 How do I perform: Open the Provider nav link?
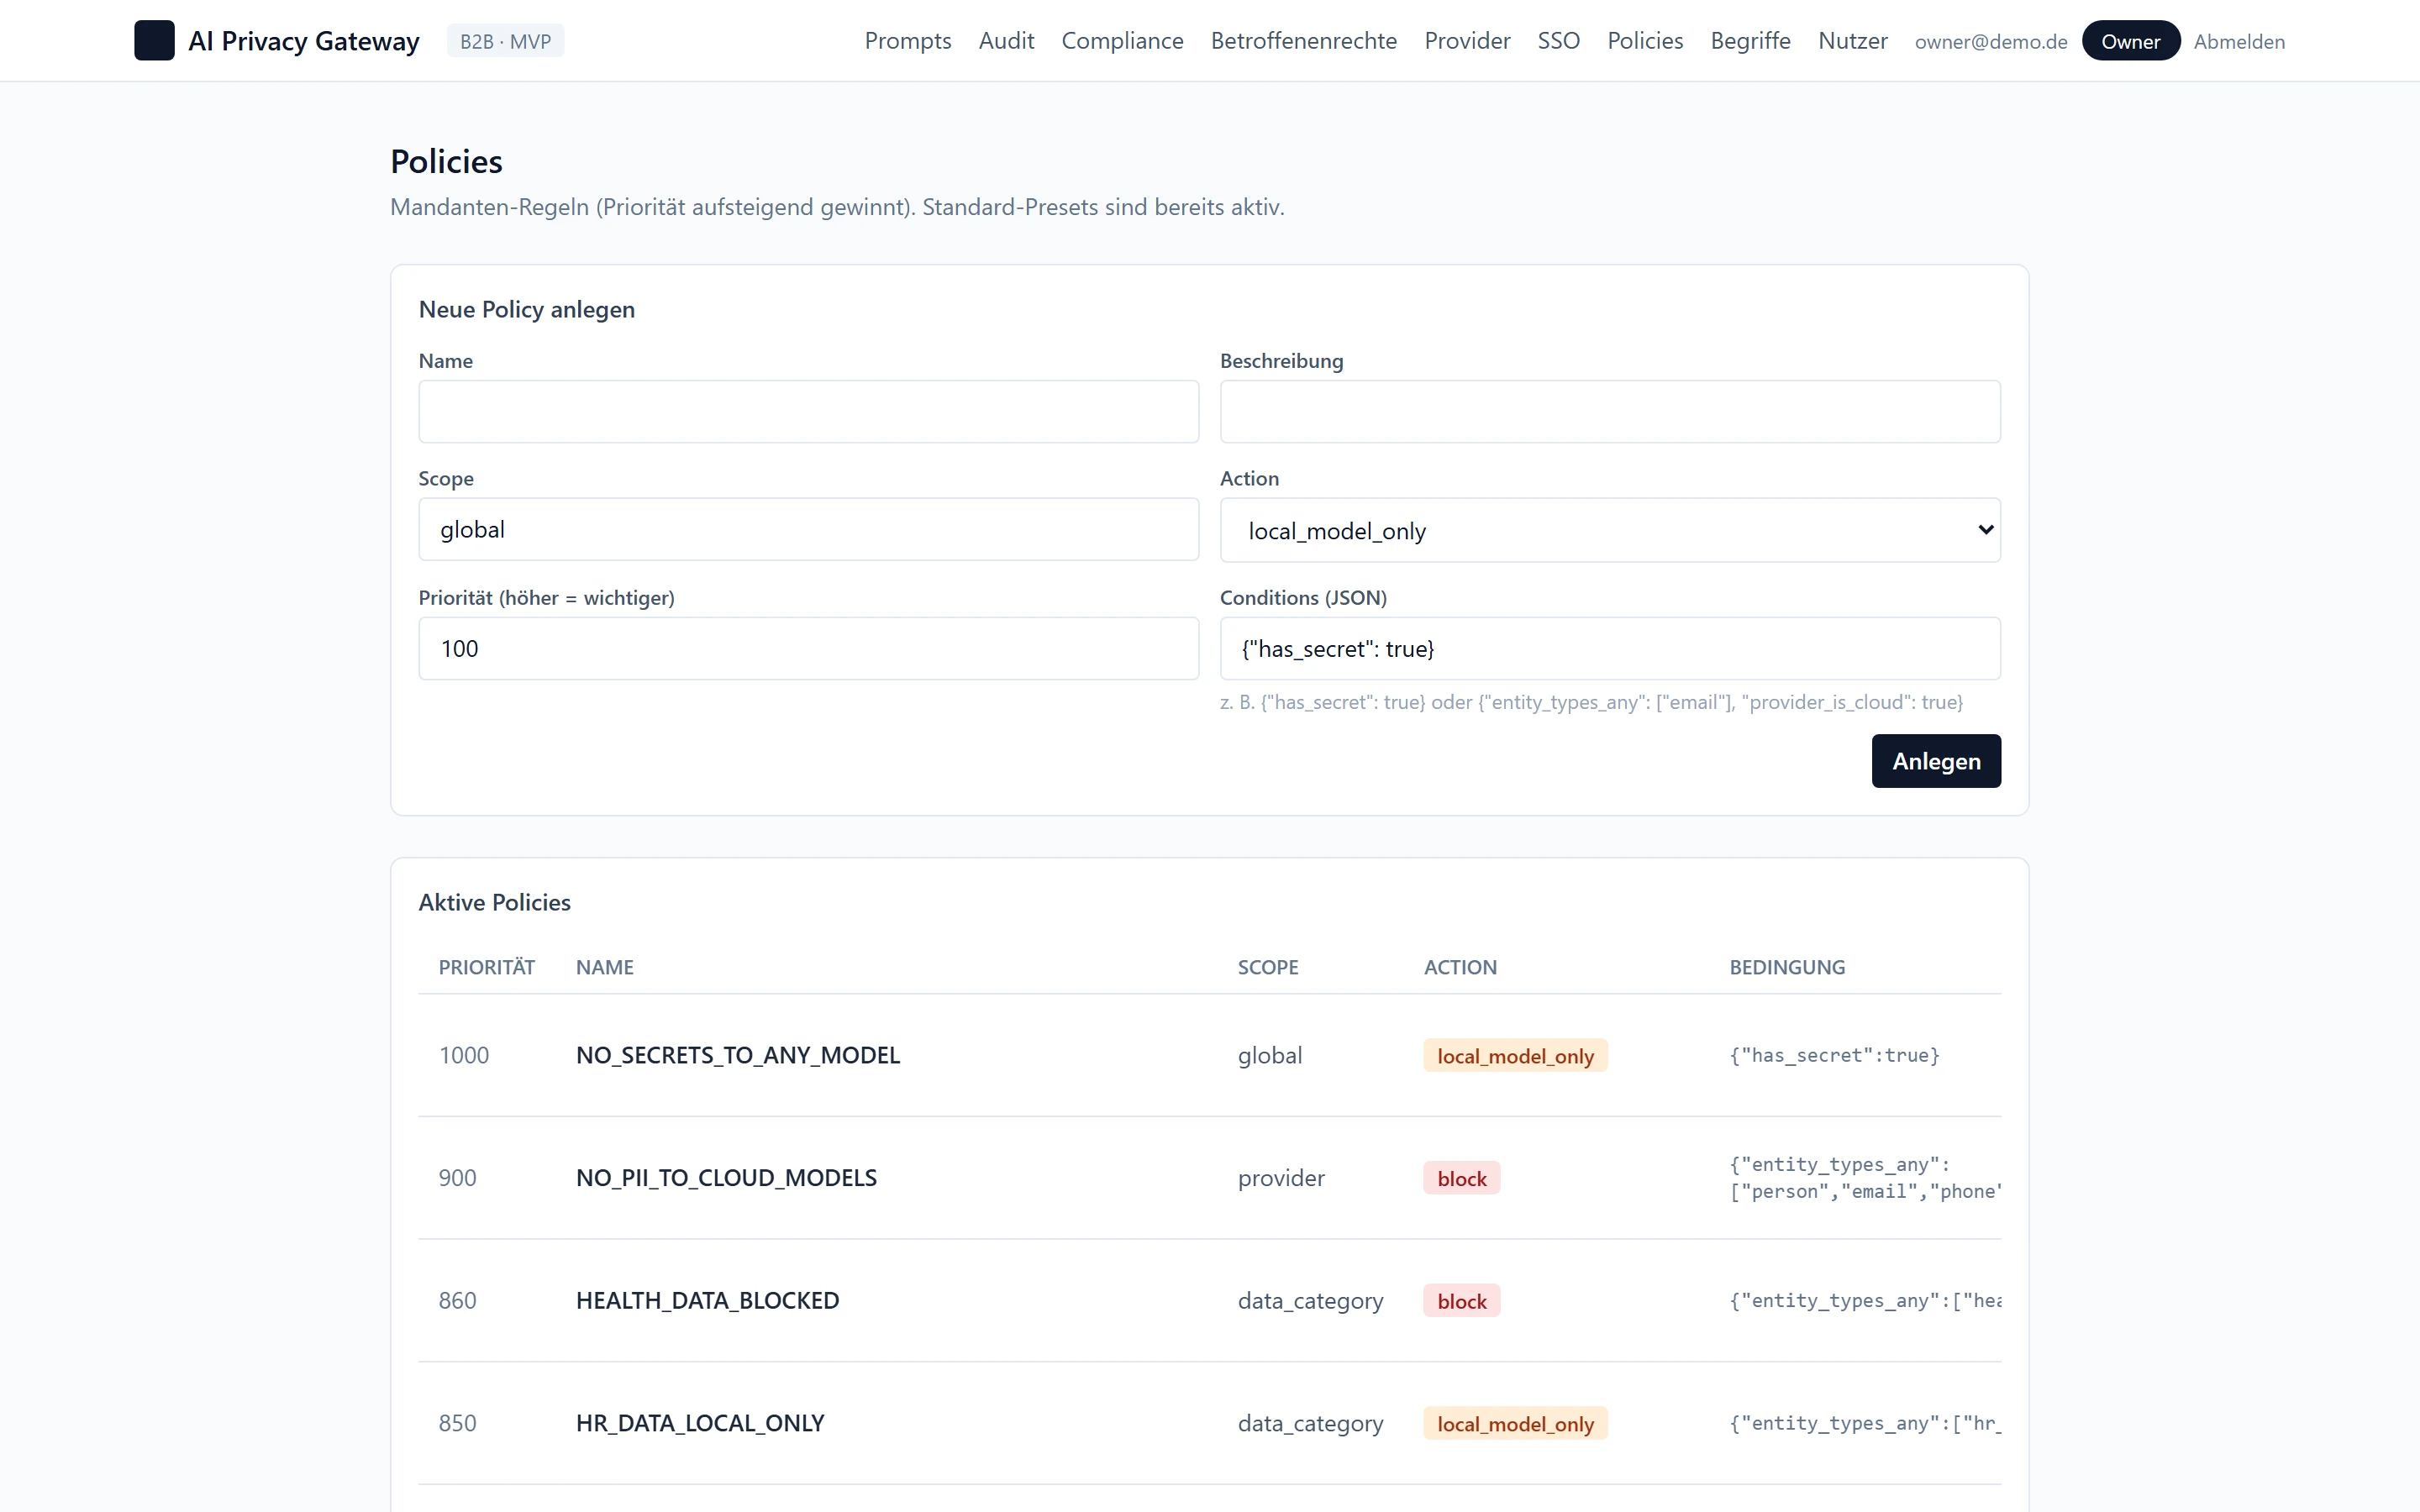pos(1467,41)
